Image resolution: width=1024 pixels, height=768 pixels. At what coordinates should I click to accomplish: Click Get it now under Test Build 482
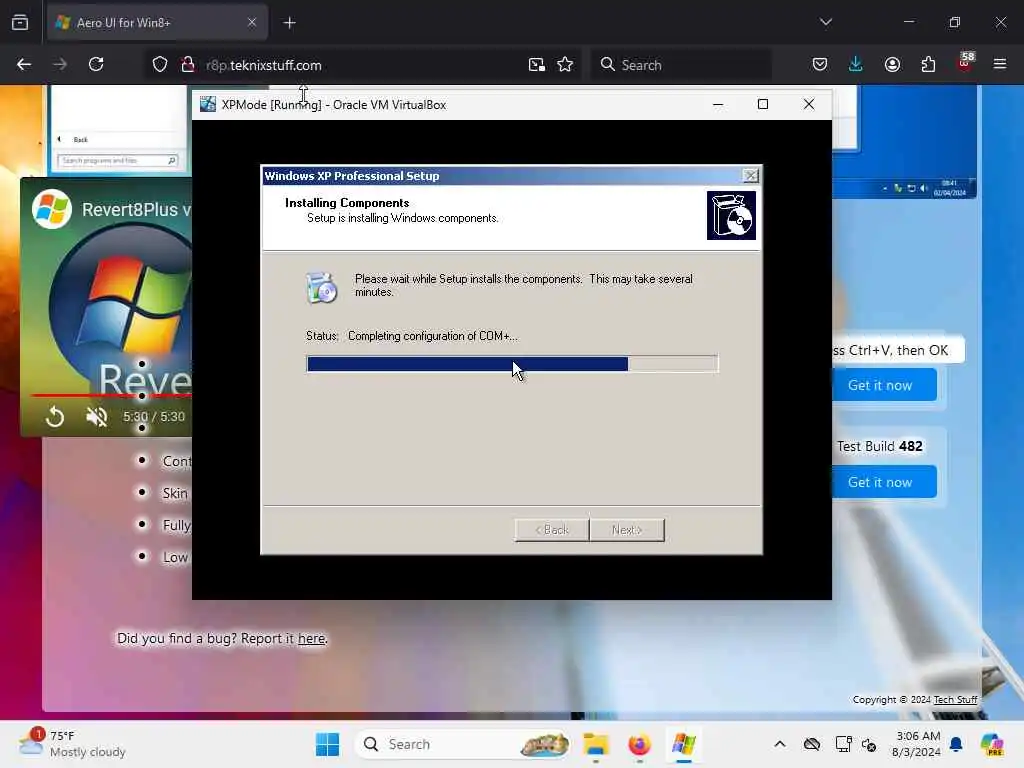click(x=880, y=482)
